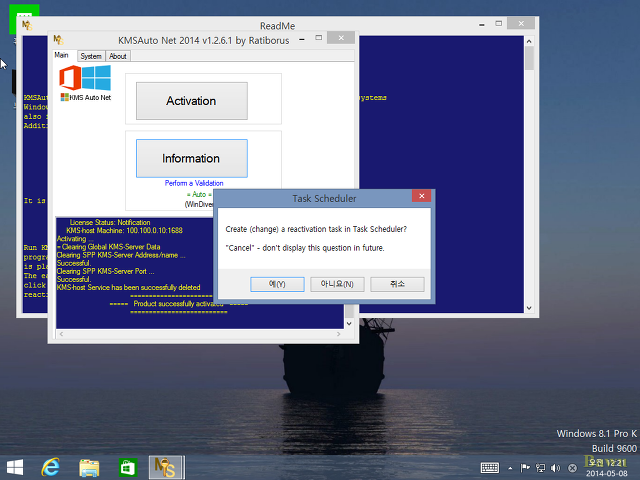The height and width of the screenshot is (480, 640).
Task: Click 취소 cancel button in dialog
Action: point(397,284)
